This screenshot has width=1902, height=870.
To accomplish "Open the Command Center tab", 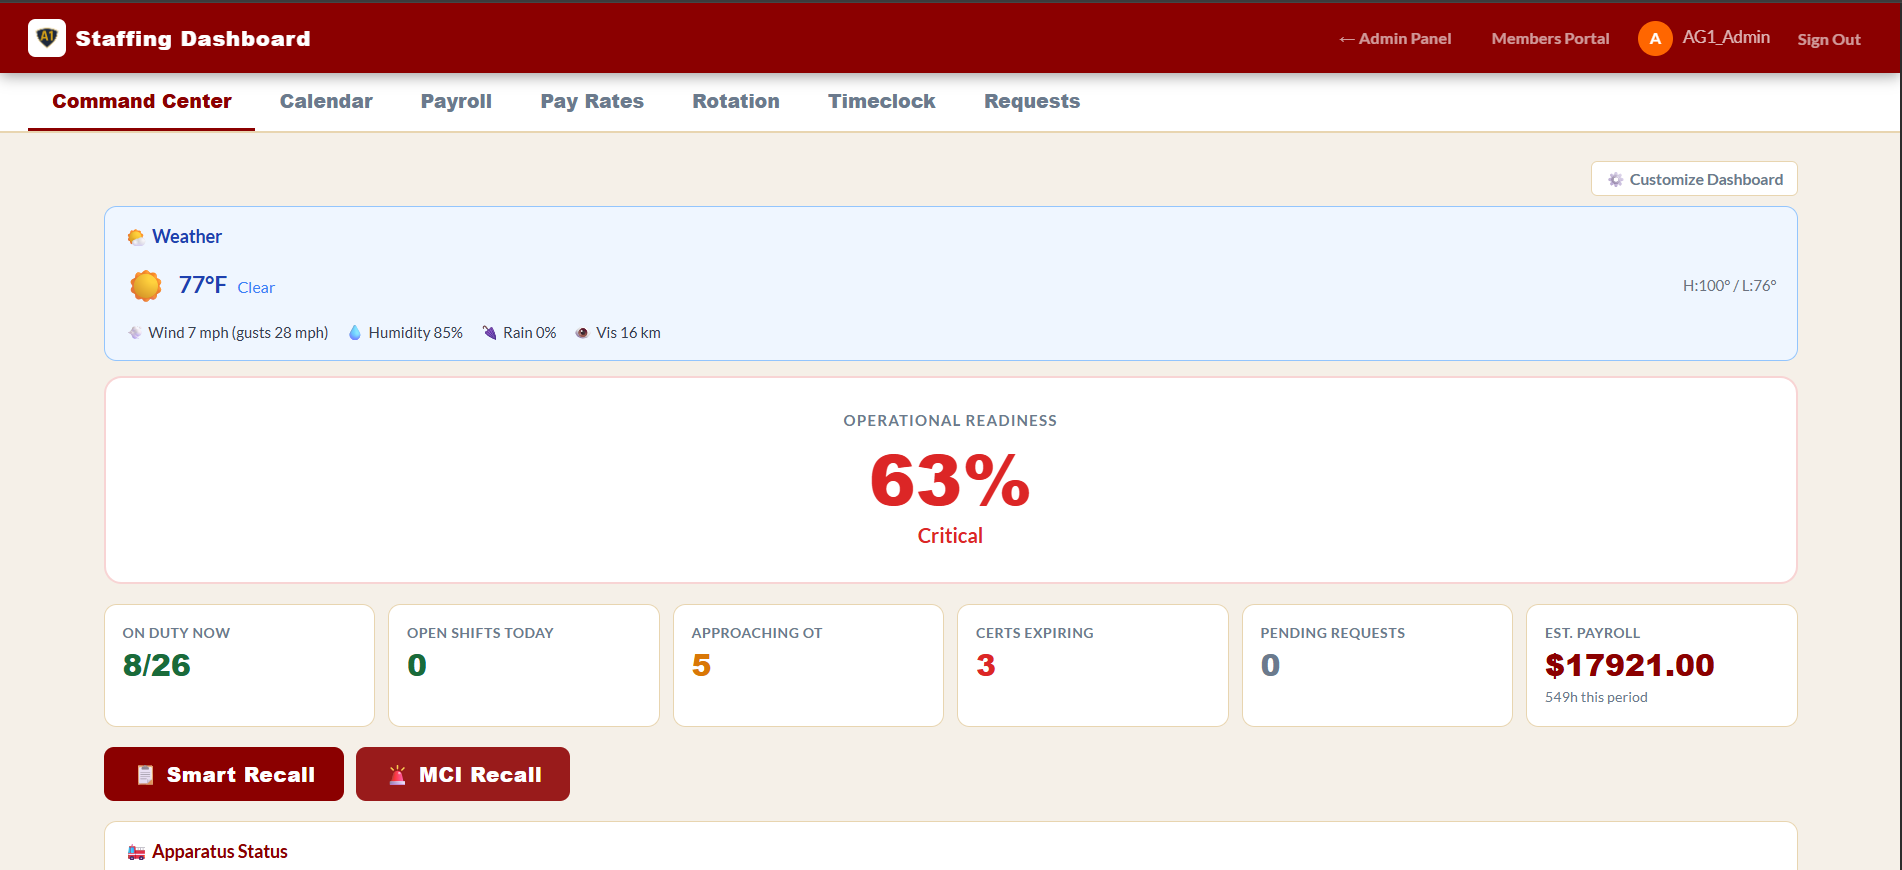I will [x=142, y=101].
